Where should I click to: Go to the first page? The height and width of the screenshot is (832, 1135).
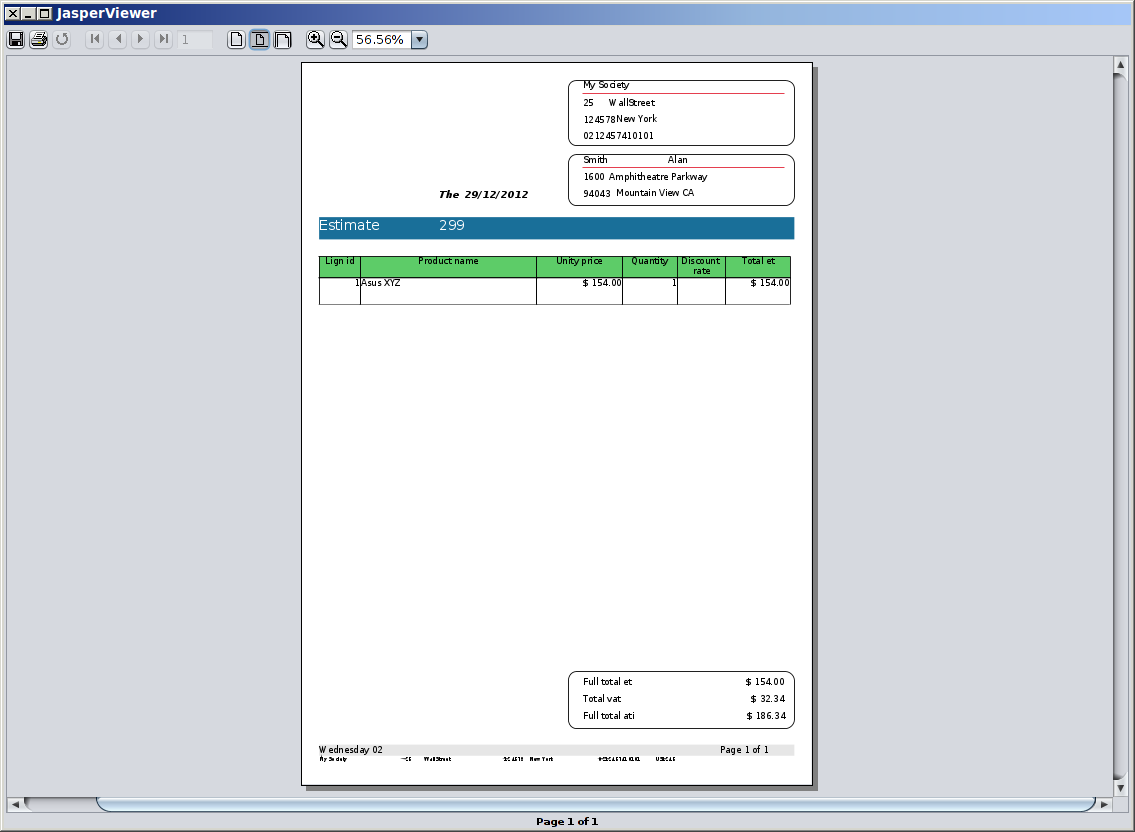coord(95,40)
